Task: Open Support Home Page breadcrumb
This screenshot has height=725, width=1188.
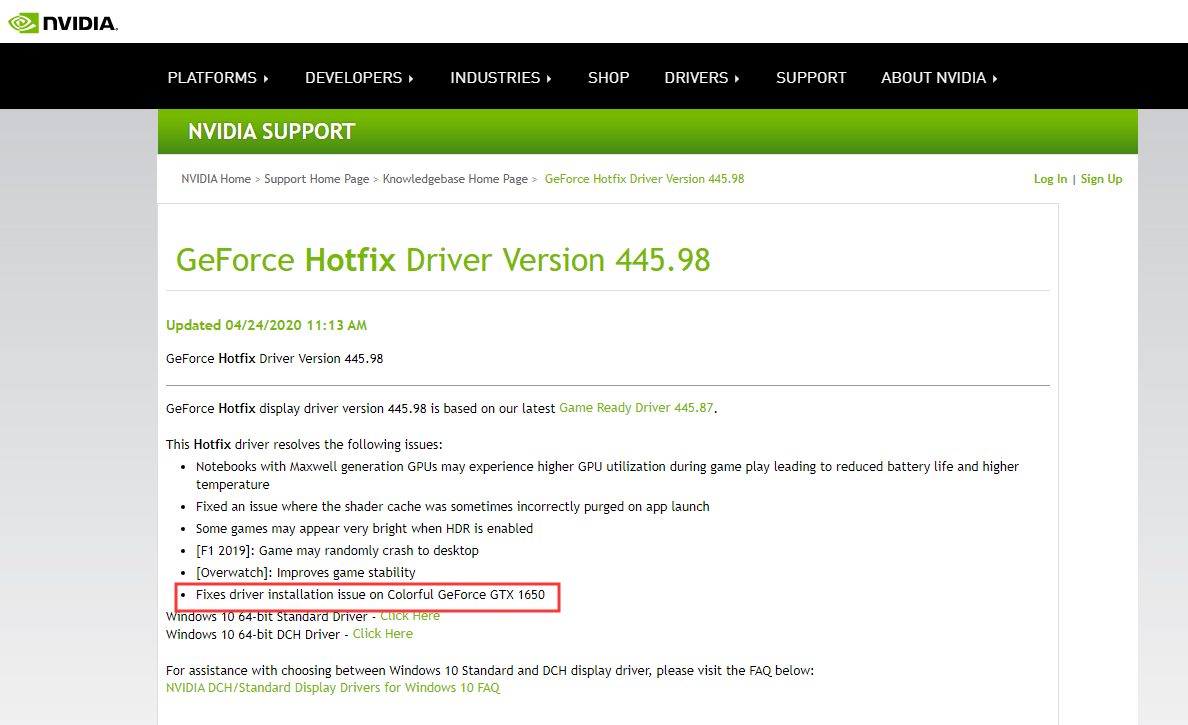Action: tap(317, 179)
